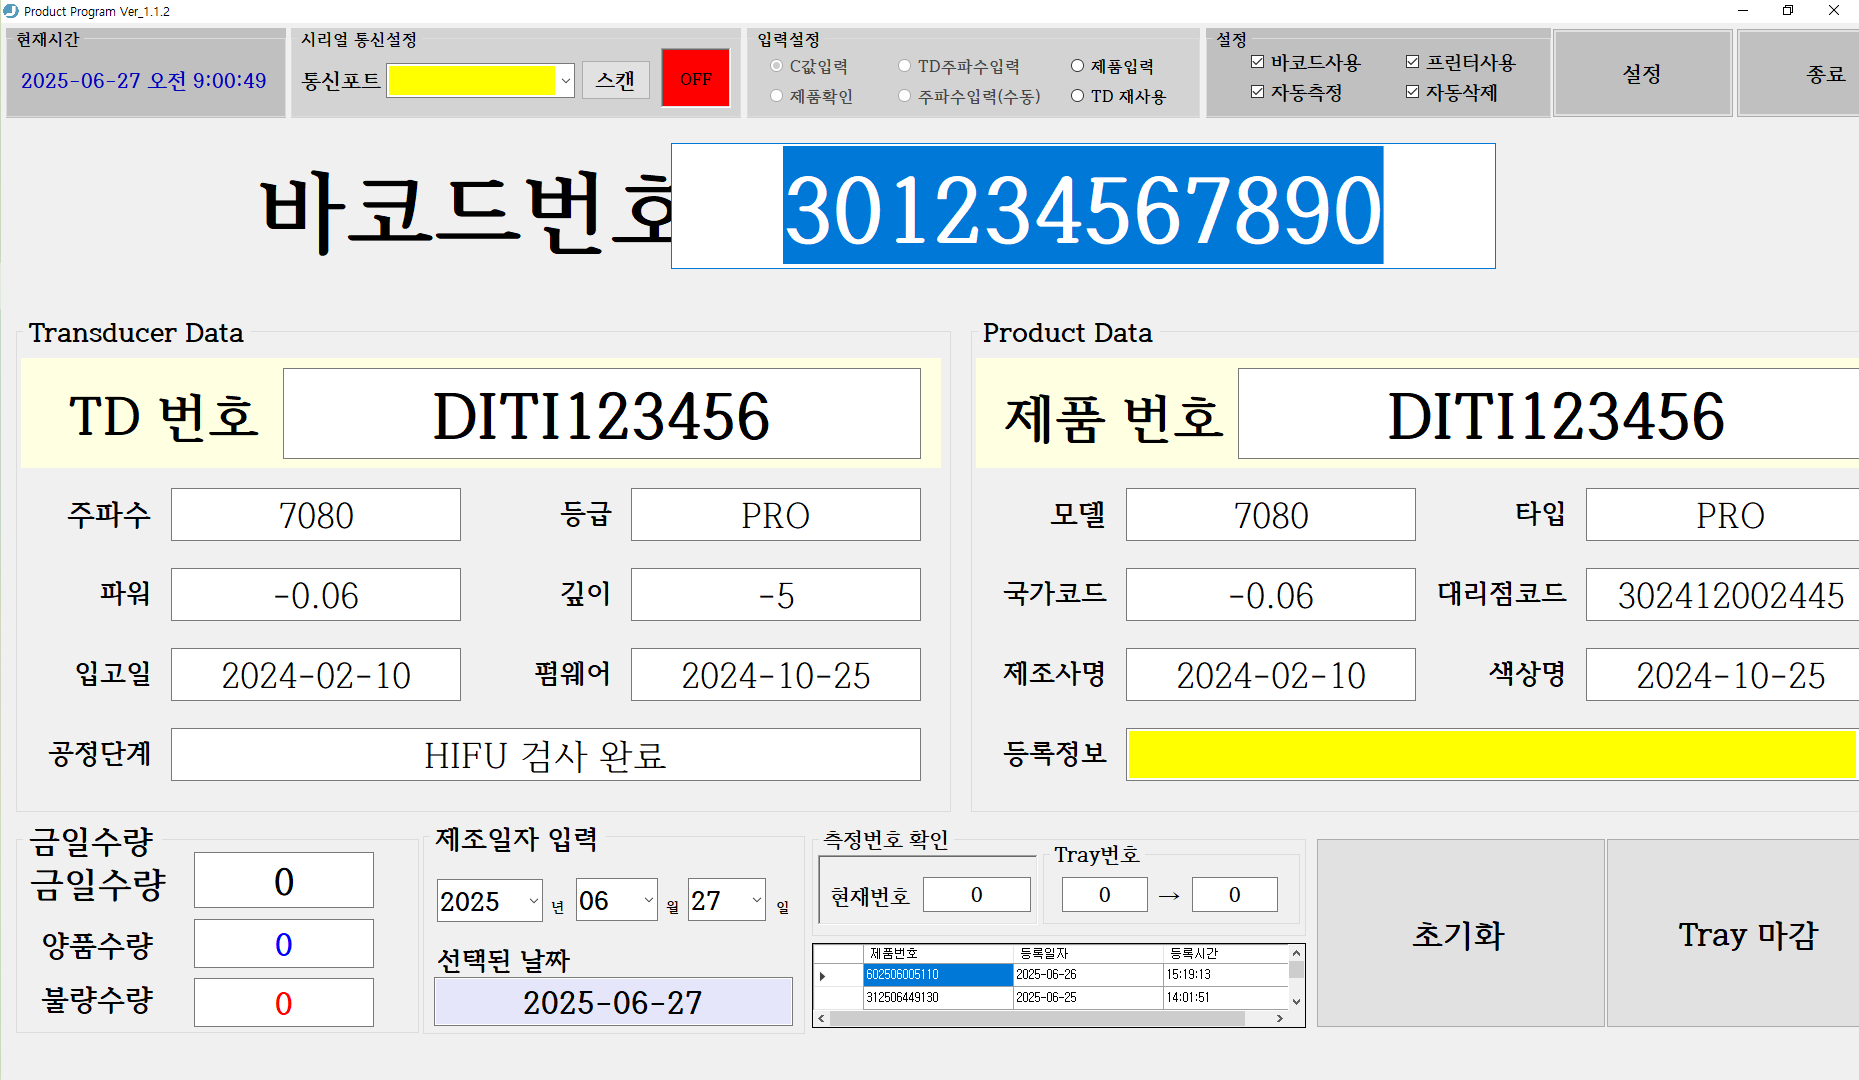Screen dimensions: 1859x1080
Task: Disable the 자동측정 checkbox
Action: pos(1257,92)
